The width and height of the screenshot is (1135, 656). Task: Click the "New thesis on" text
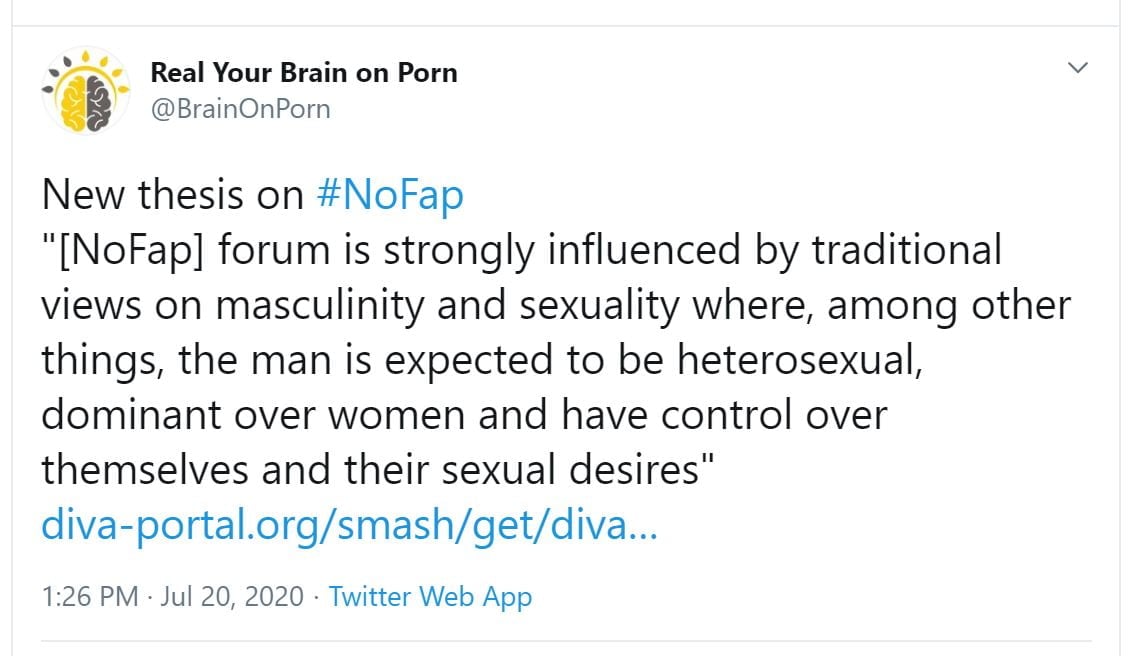tap(172, 195)
